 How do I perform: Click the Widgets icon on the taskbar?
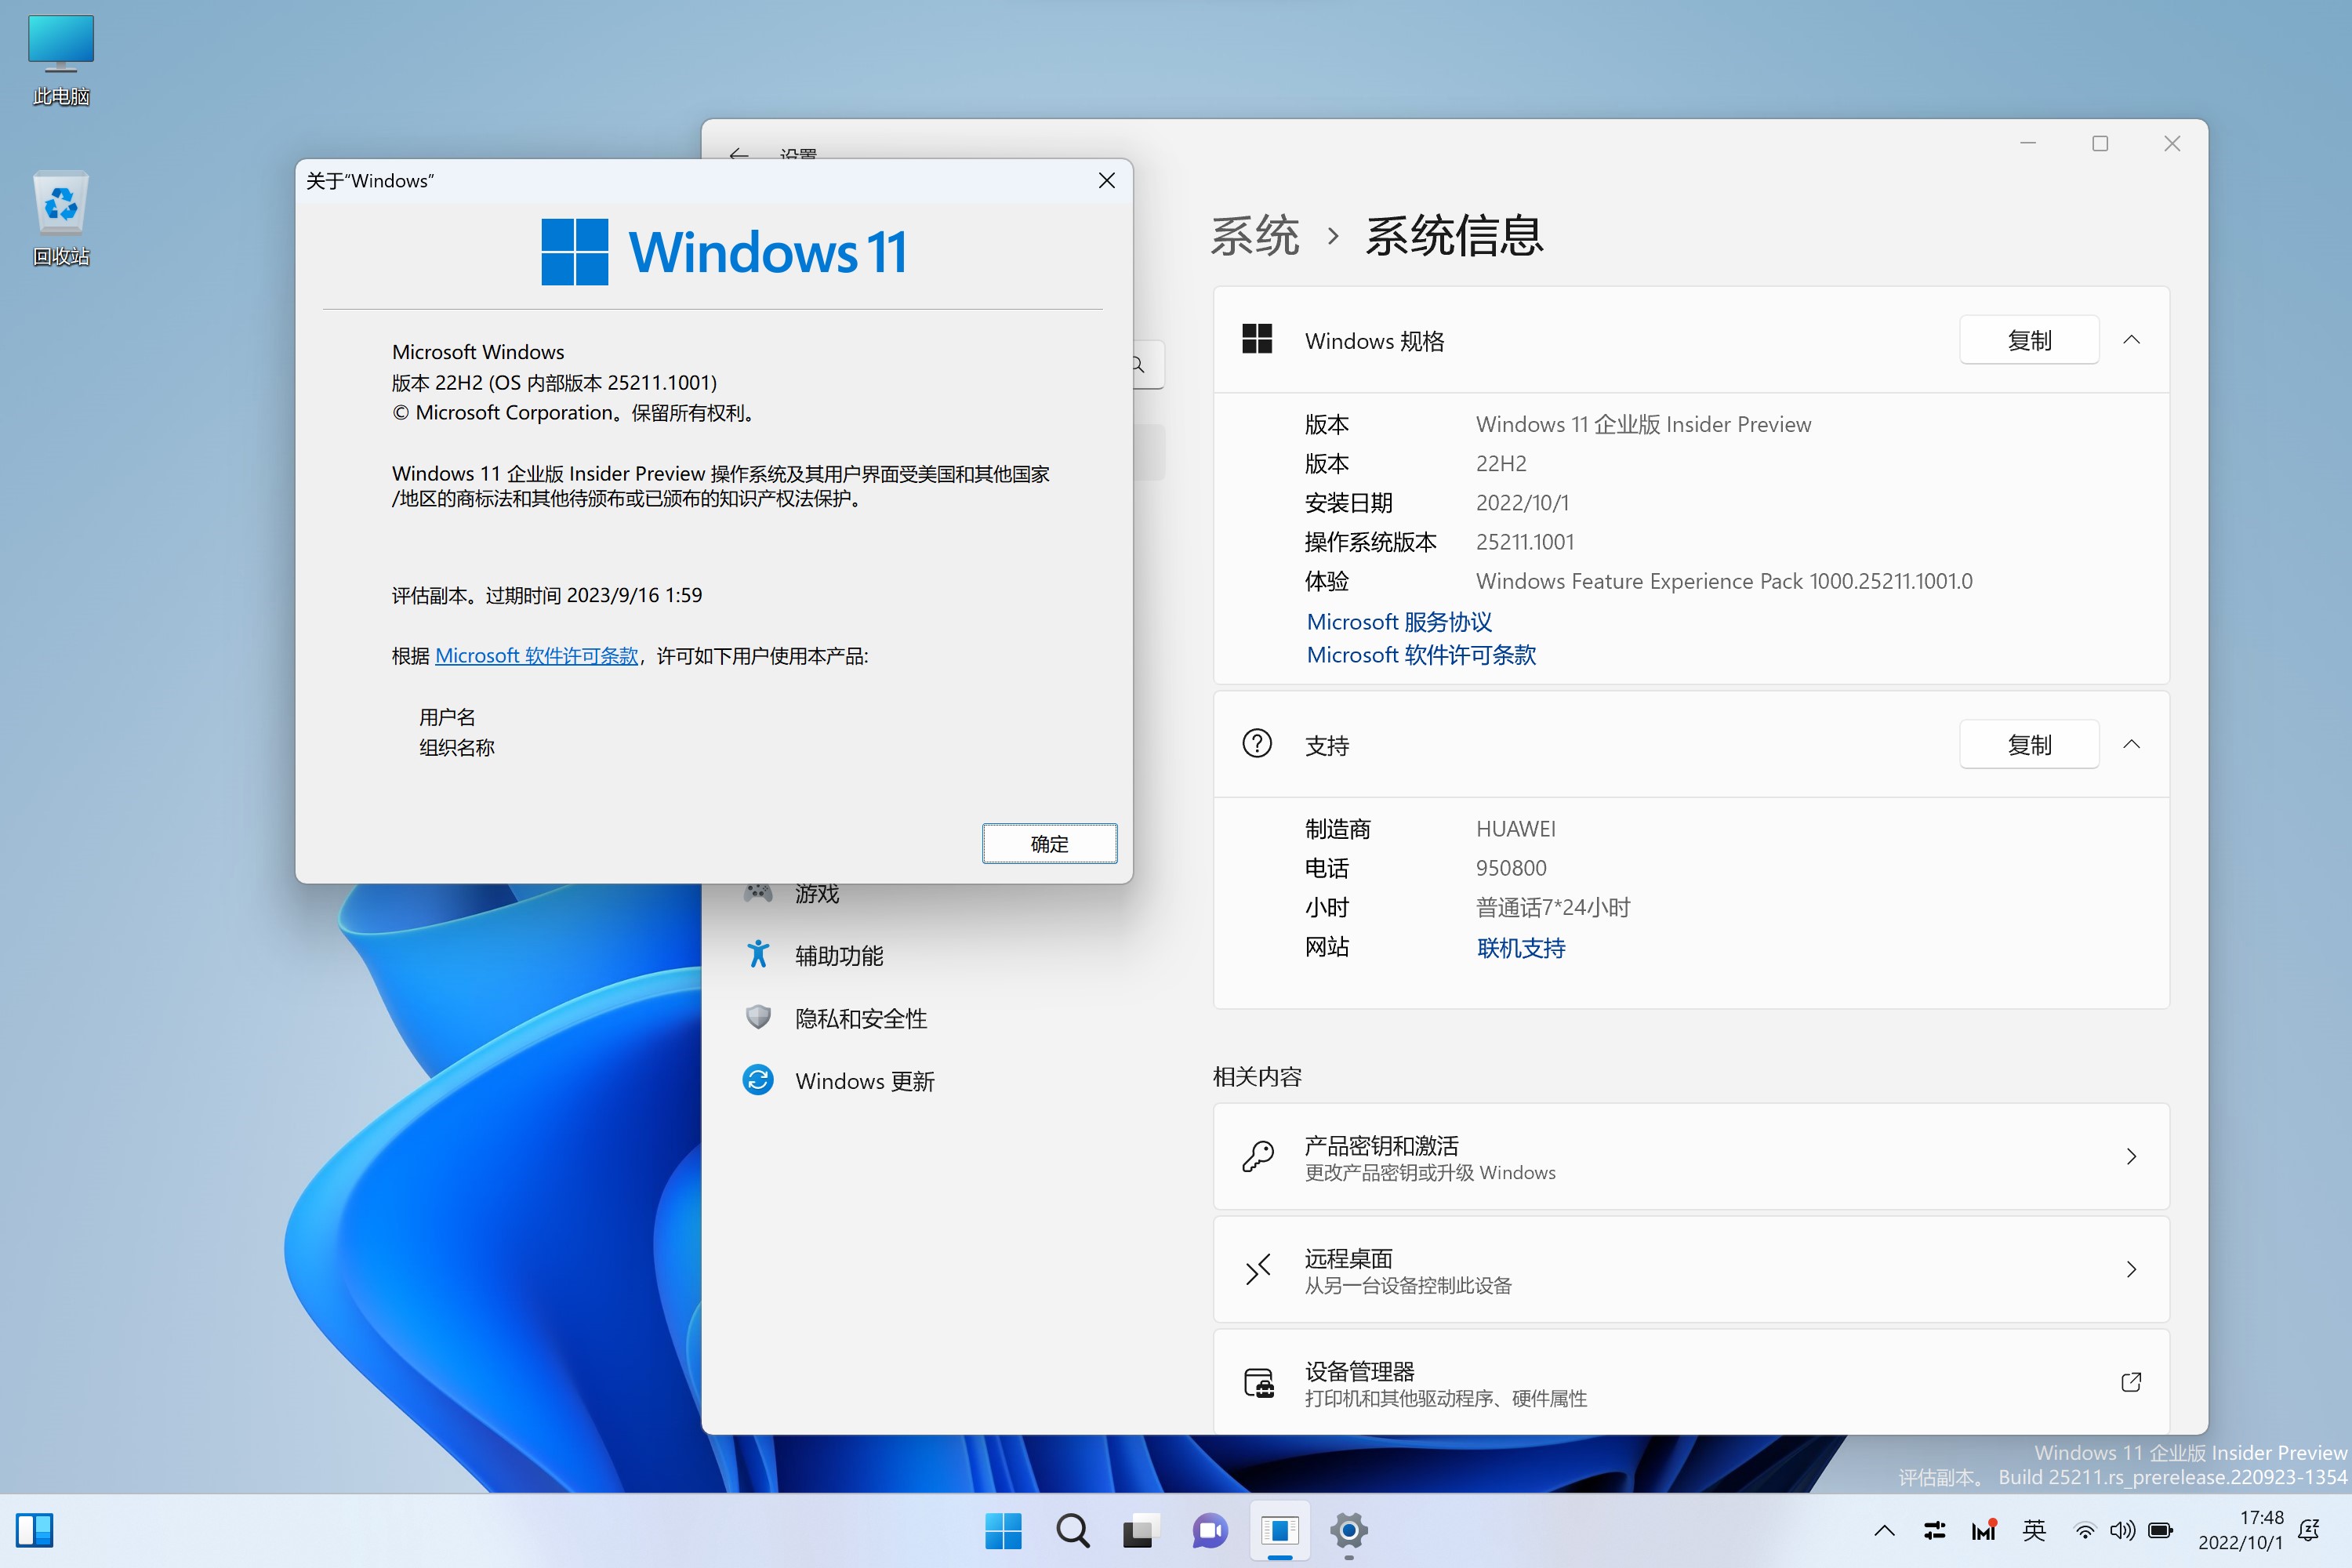click(x=35, y=1530)
